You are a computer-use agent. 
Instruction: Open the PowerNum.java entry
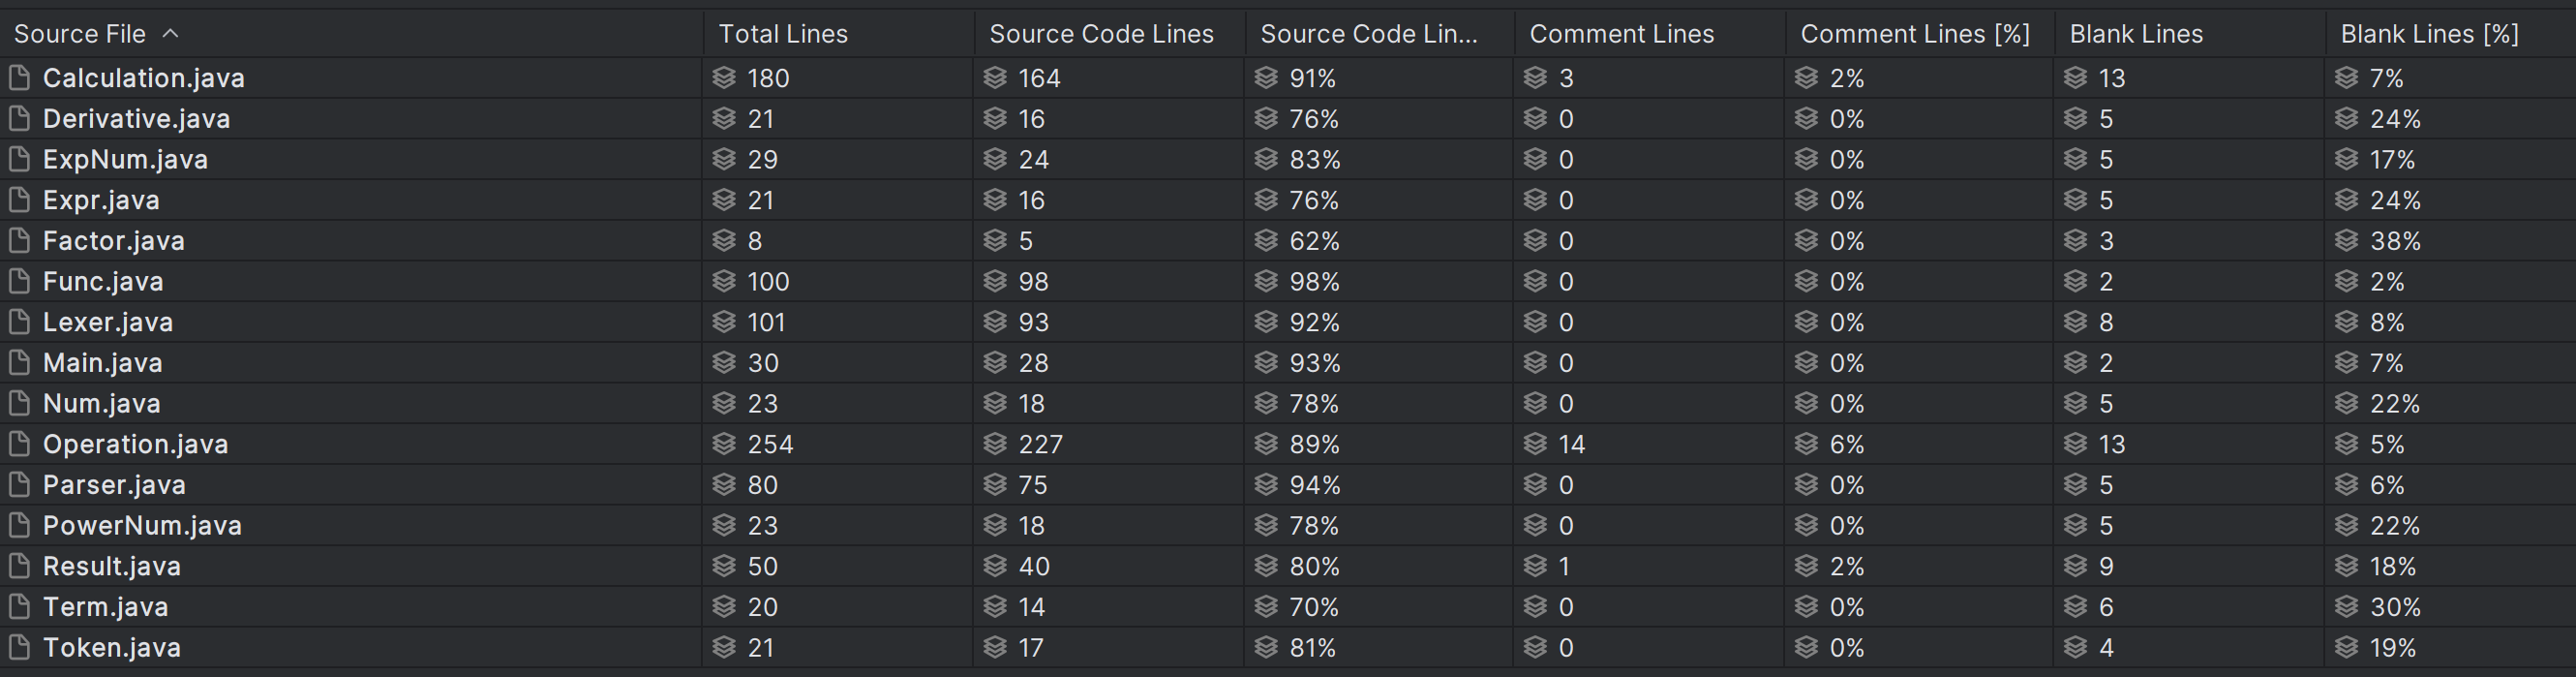[142, 526]
